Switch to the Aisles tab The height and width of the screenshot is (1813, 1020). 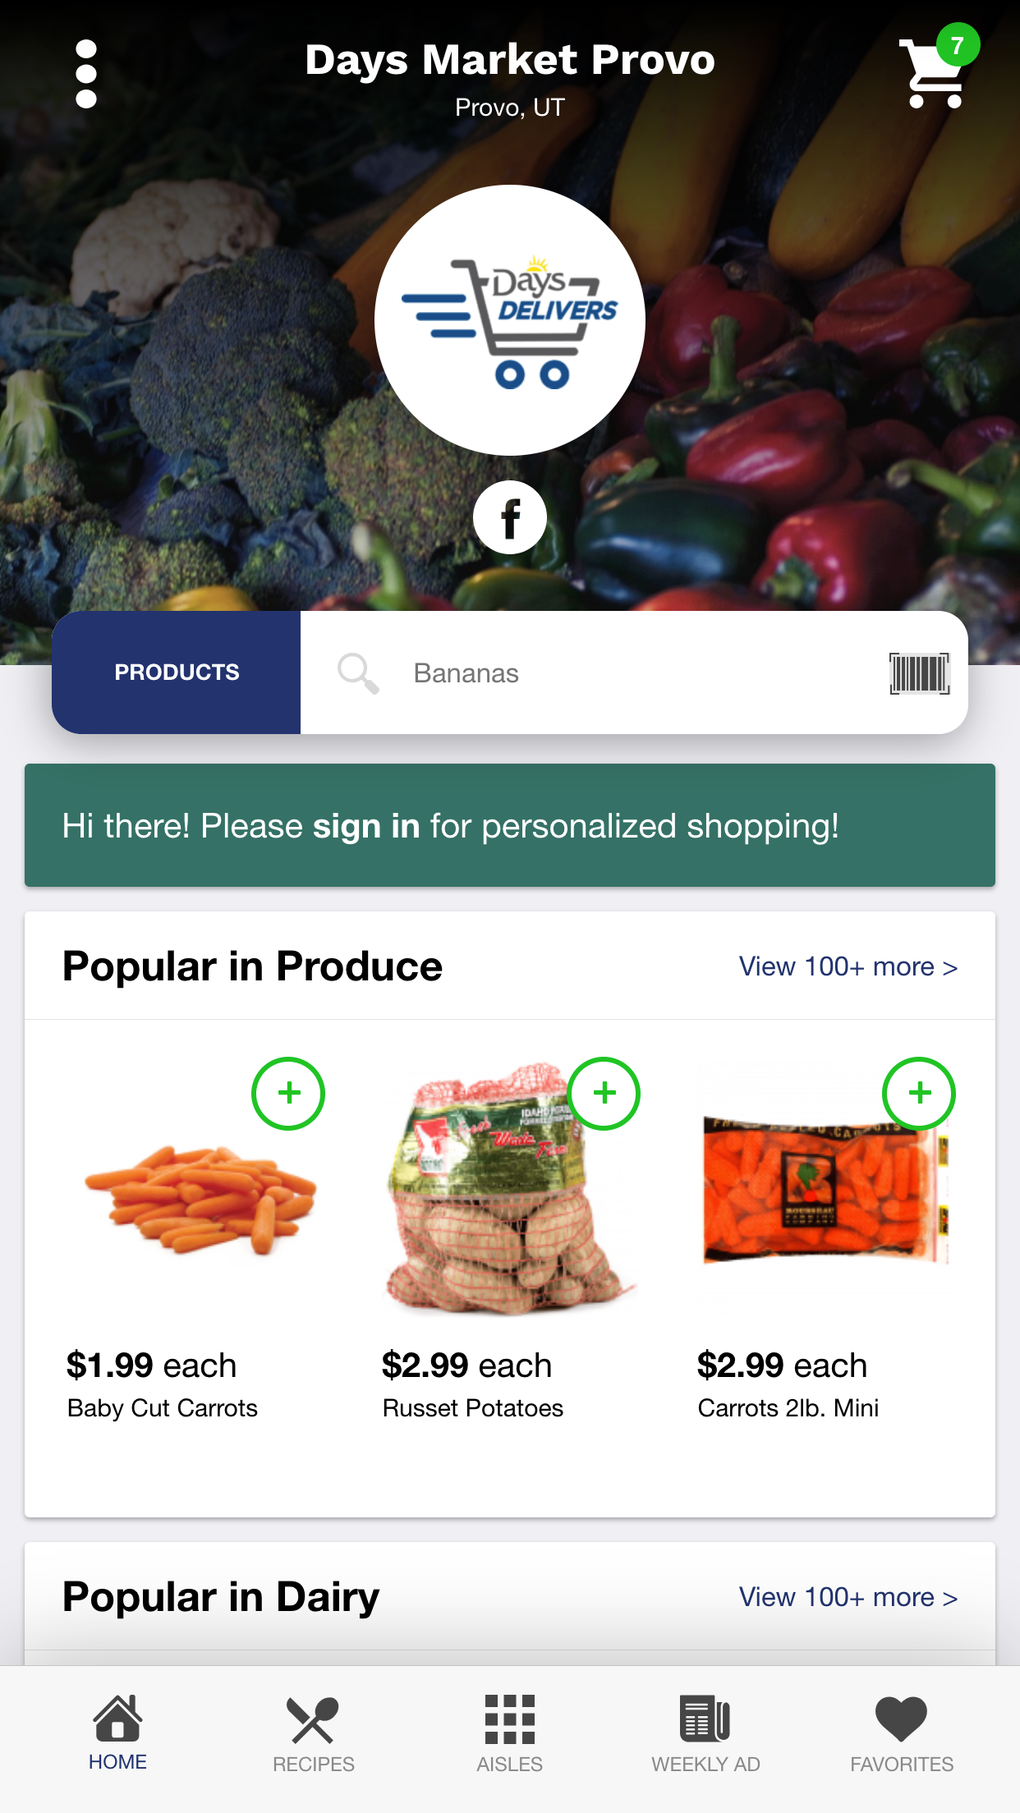510,1734
